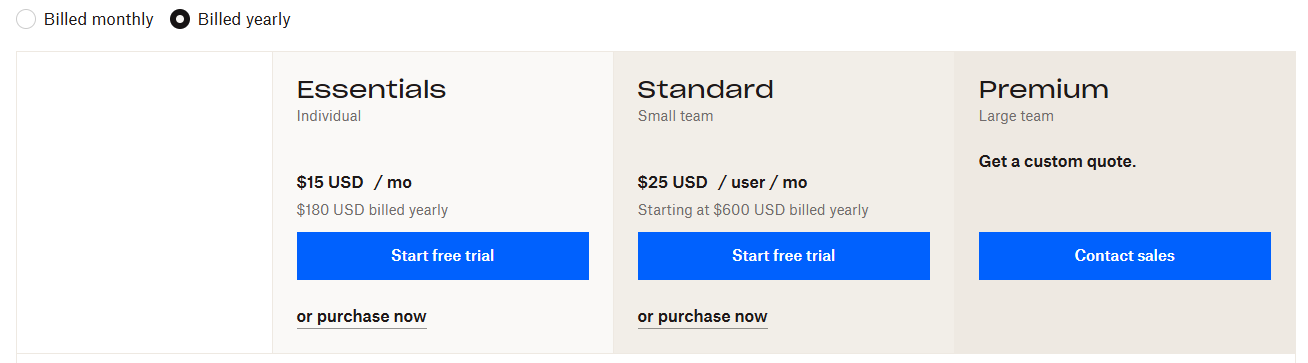
Task: Click the 'Large team' subtitle
Action: coord(1016,116)
